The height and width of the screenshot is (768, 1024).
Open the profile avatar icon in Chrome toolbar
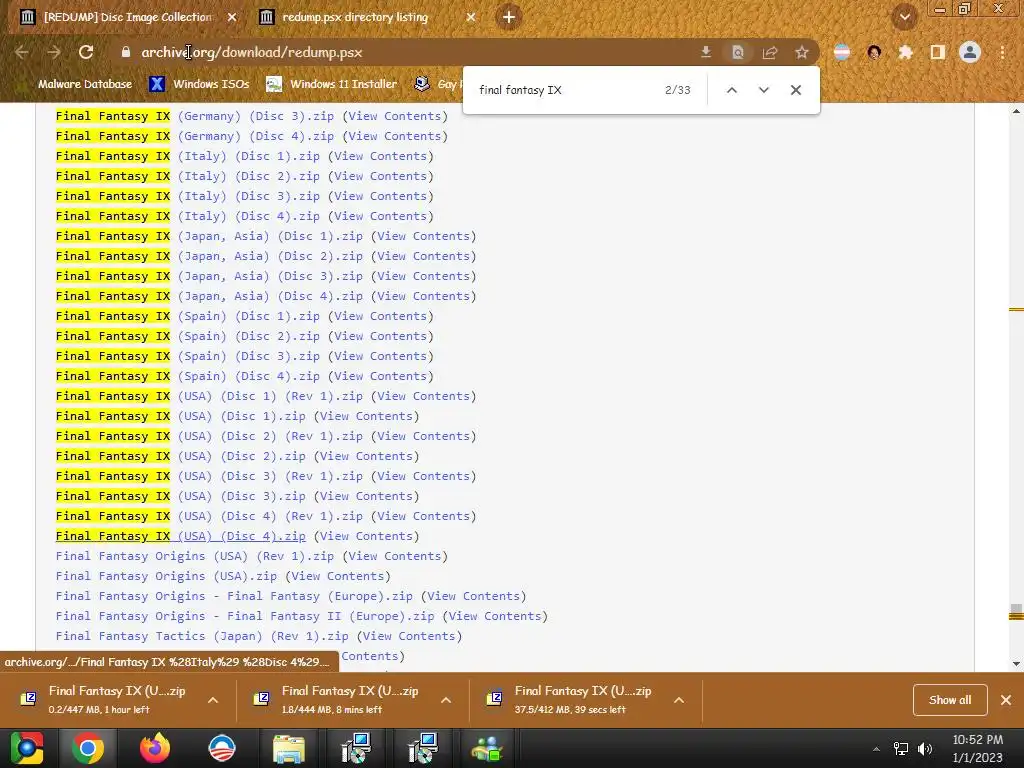tap(970, 52)
